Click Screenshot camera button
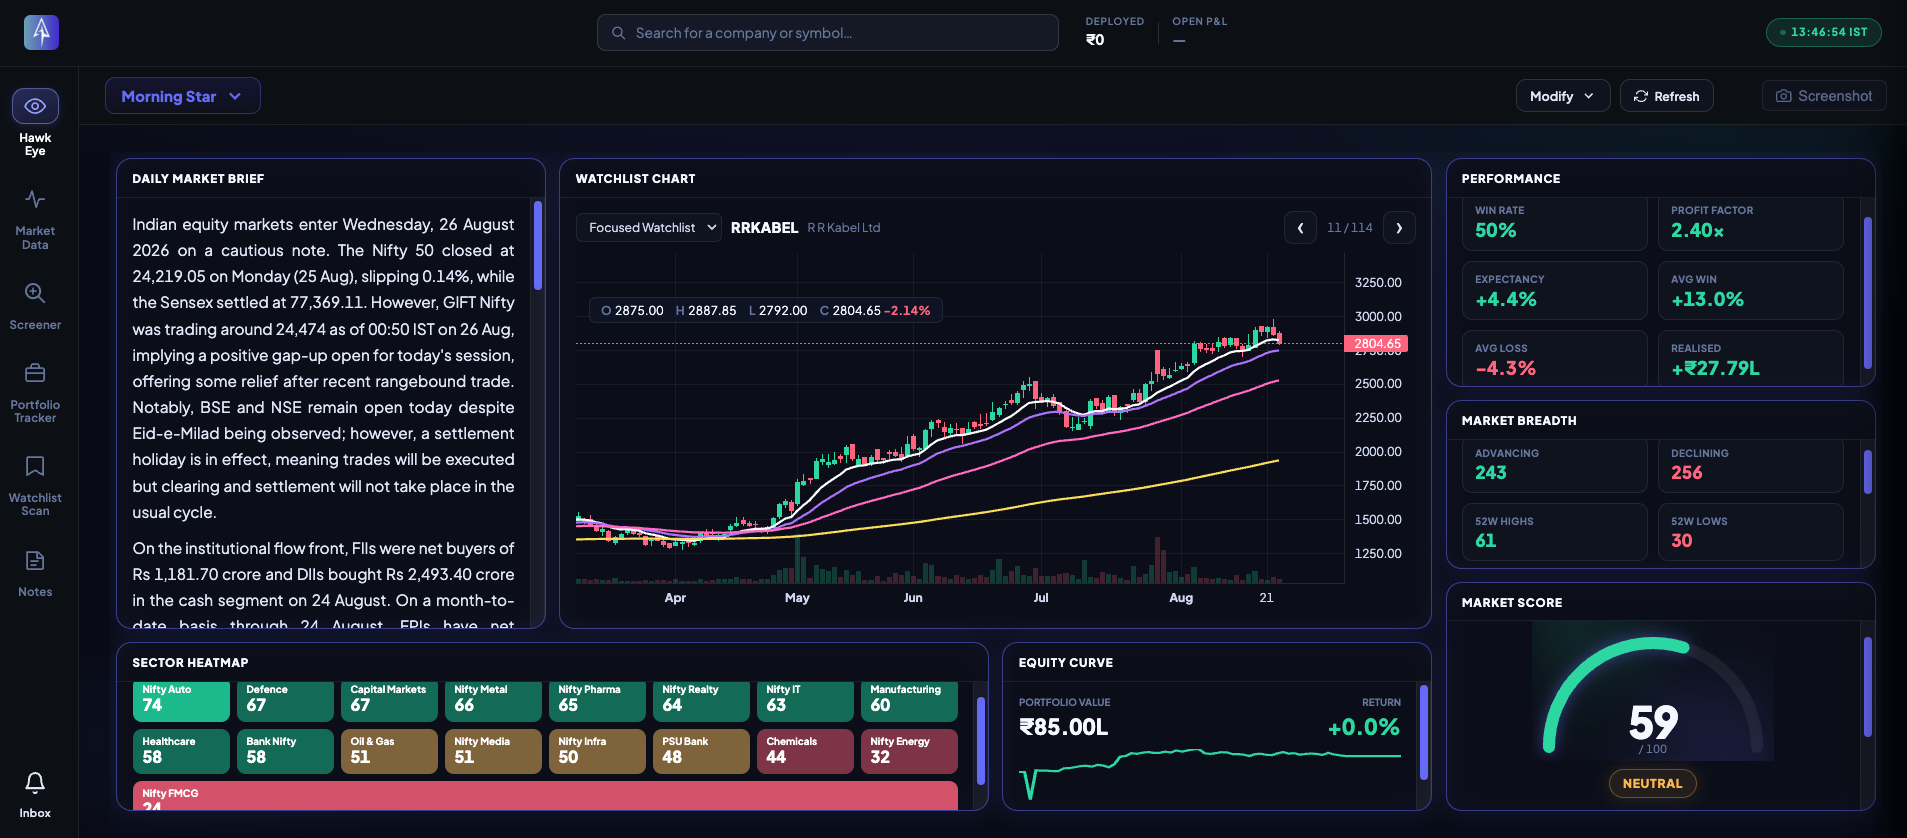 point(1824,96)
